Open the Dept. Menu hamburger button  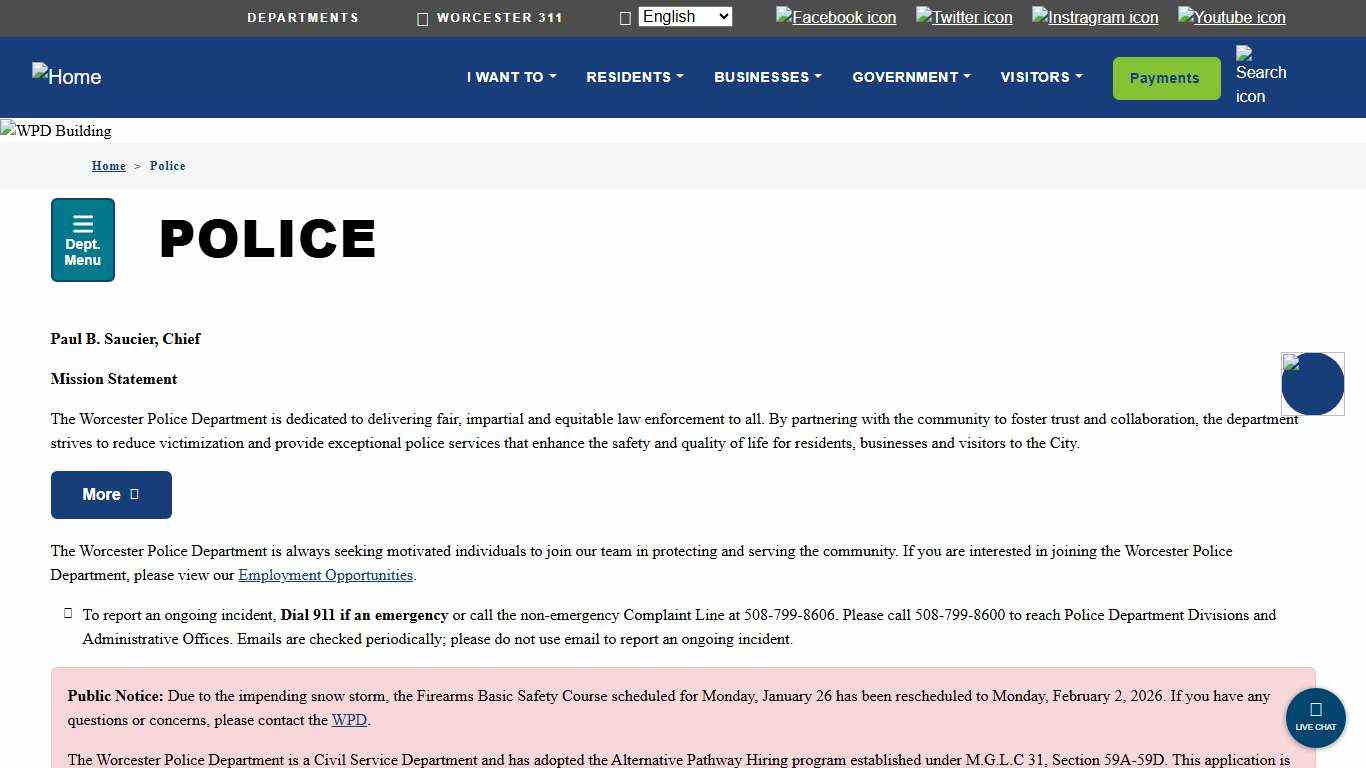(83, 240)
